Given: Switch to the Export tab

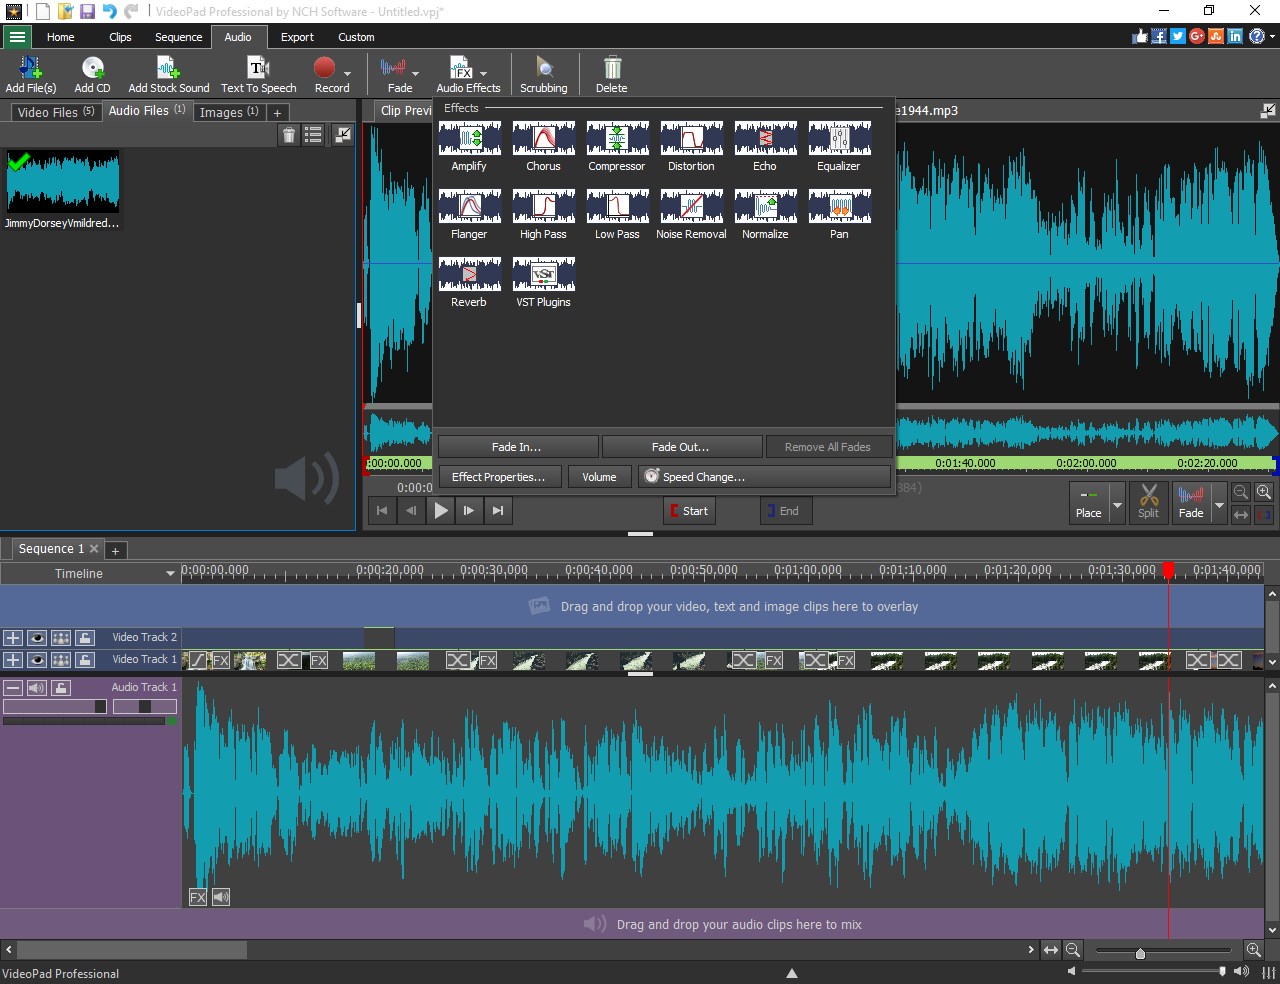Looking at the screenshot, I should point(297,37).
